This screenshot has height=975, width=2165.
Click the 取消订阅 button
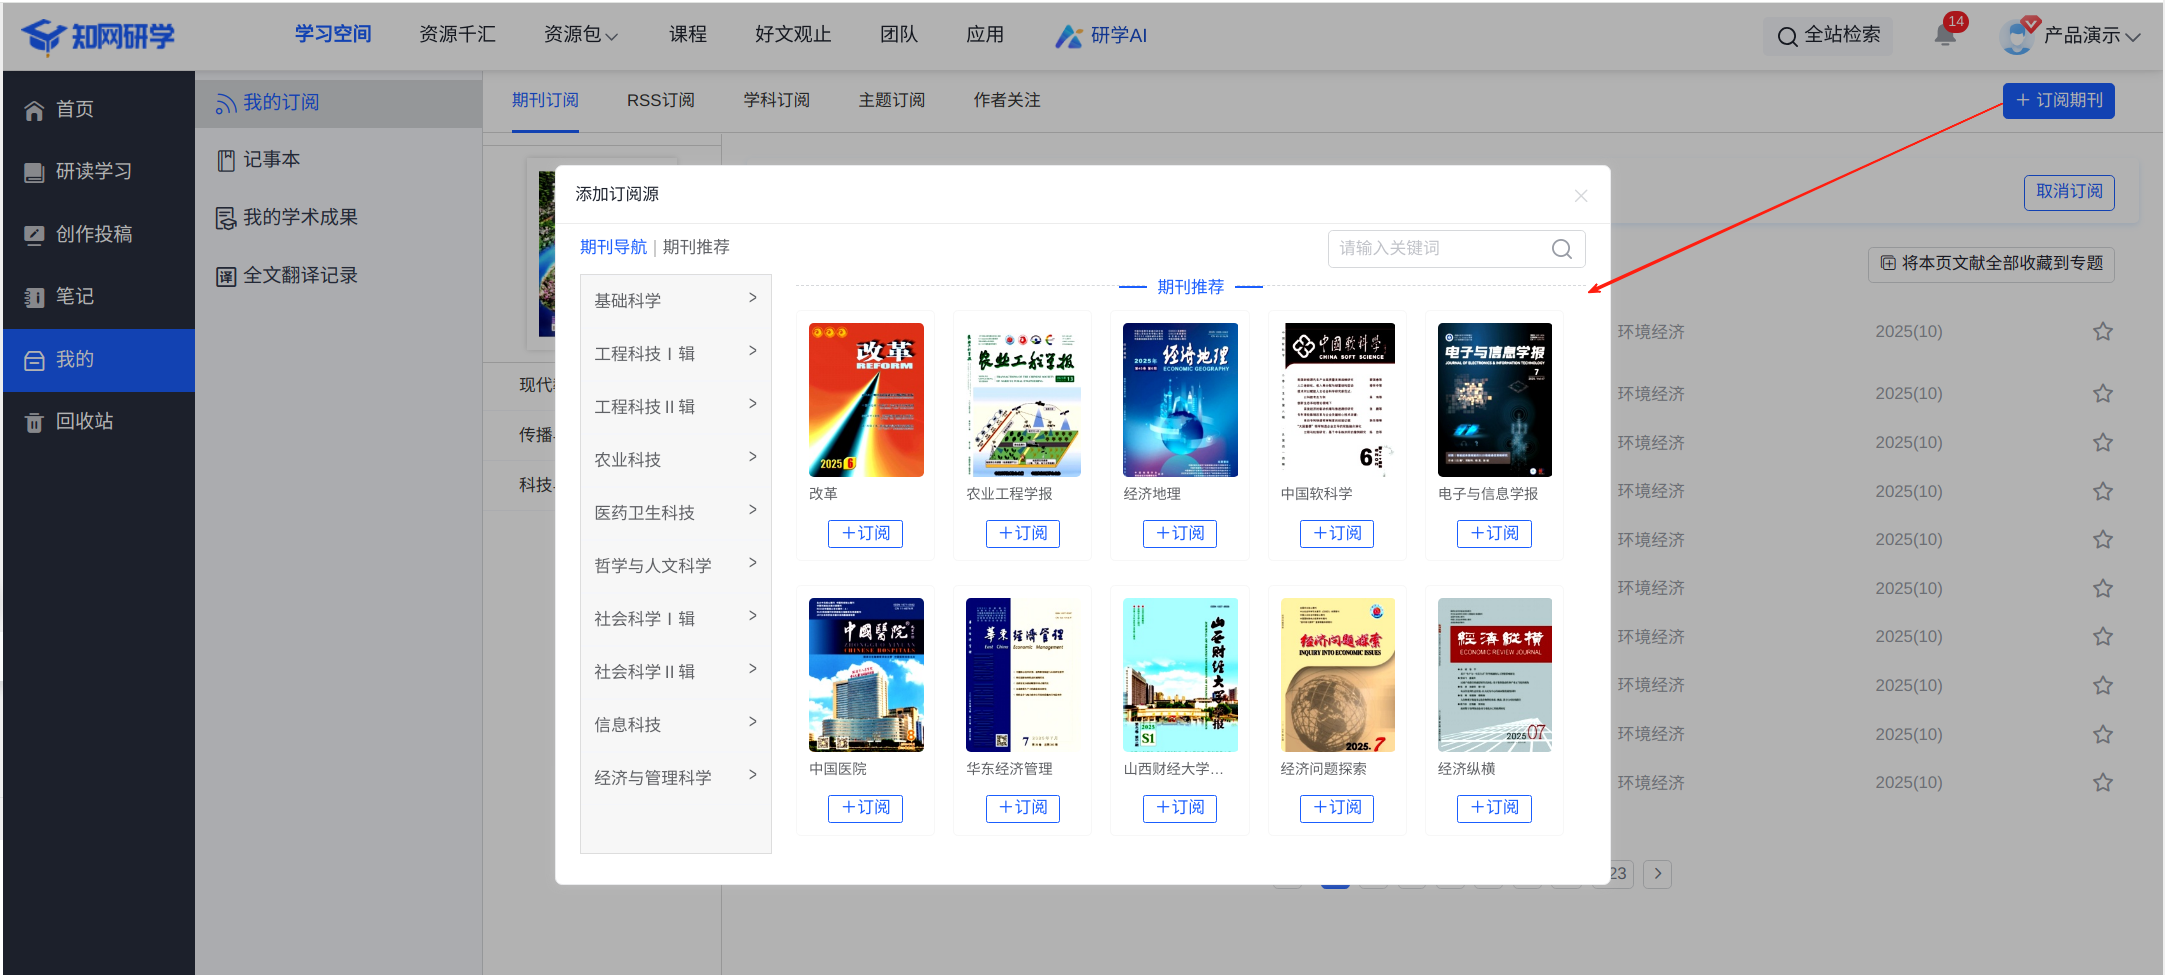tap(2068, 192)
